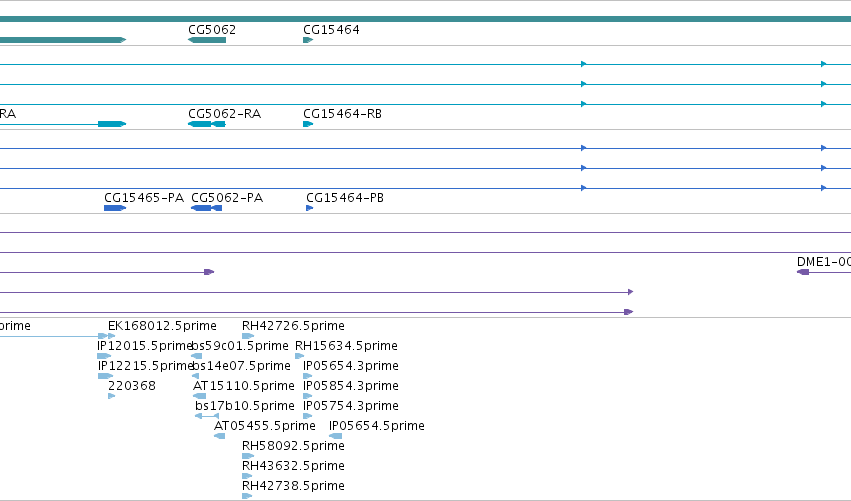This screenshot has width=851, height=501.
Task: Select the CG15465-PA protein label
Action: (x=144, y=198)
